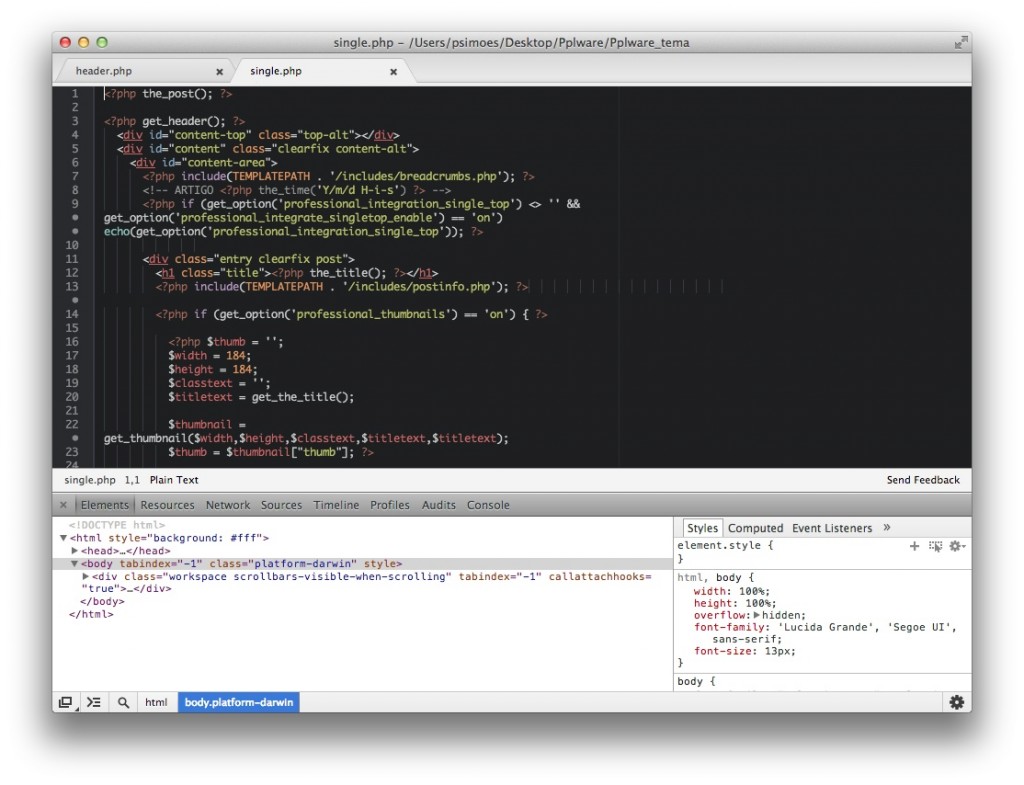
Task: Click the Send Feedback link
Action: [922, 480]
